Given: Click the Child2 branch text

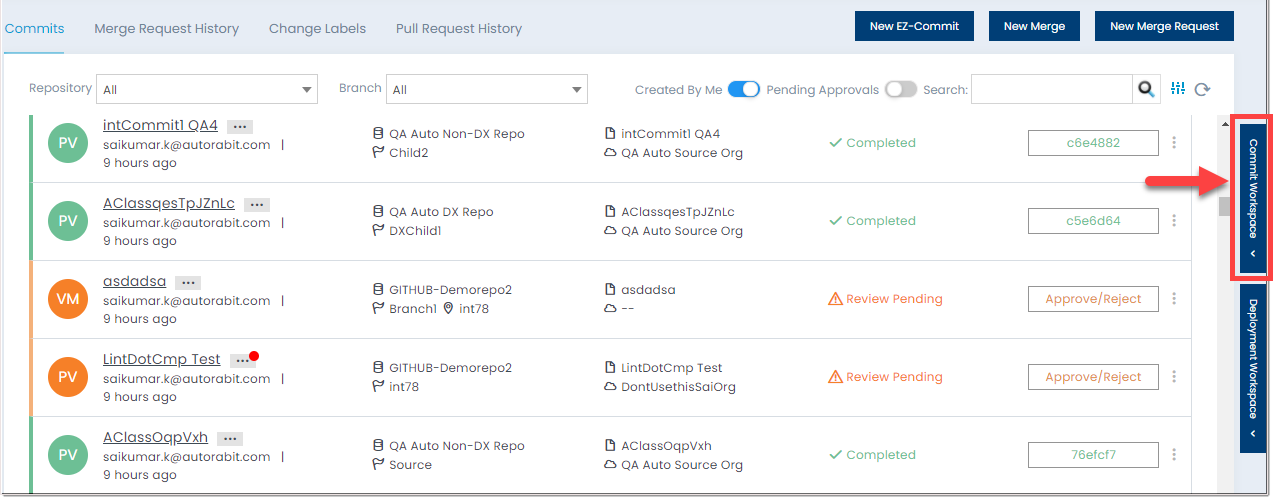Looking at the screenshot, I should click(409, 153).
